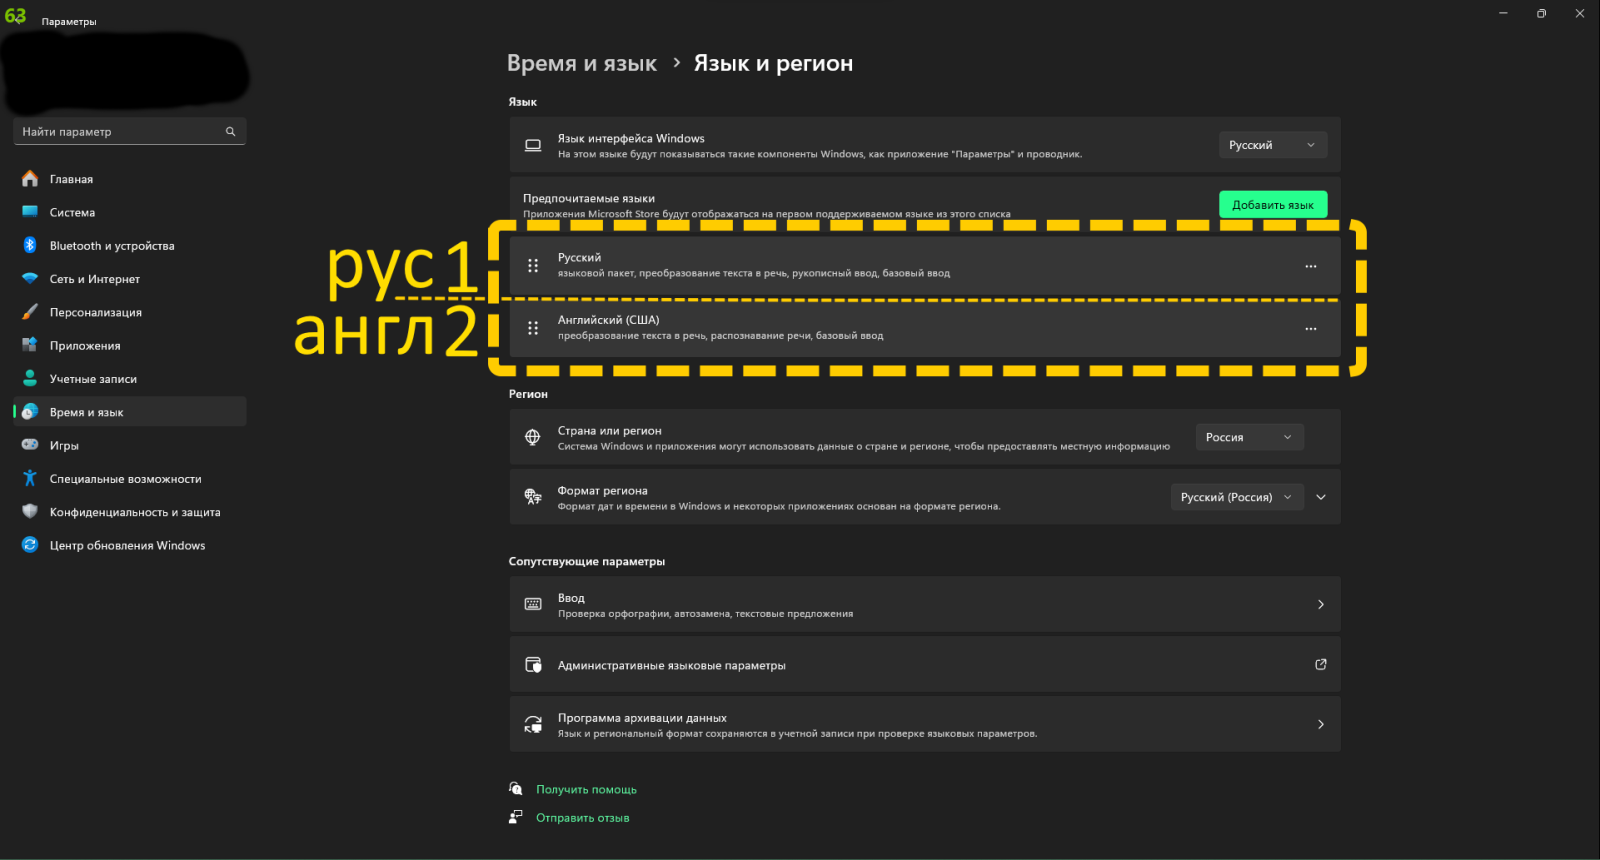Image resolution: width=1600 pixels, height=860 pixels.
Task: Open the three-dot menu for Русский
Action: (1311, 266)
